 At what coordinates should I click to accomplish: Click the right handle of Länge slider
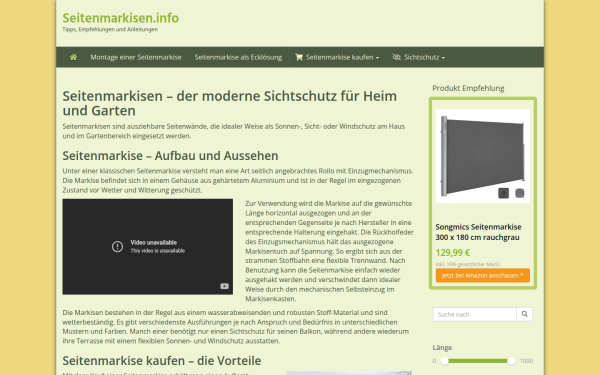[x=511, y=360]
